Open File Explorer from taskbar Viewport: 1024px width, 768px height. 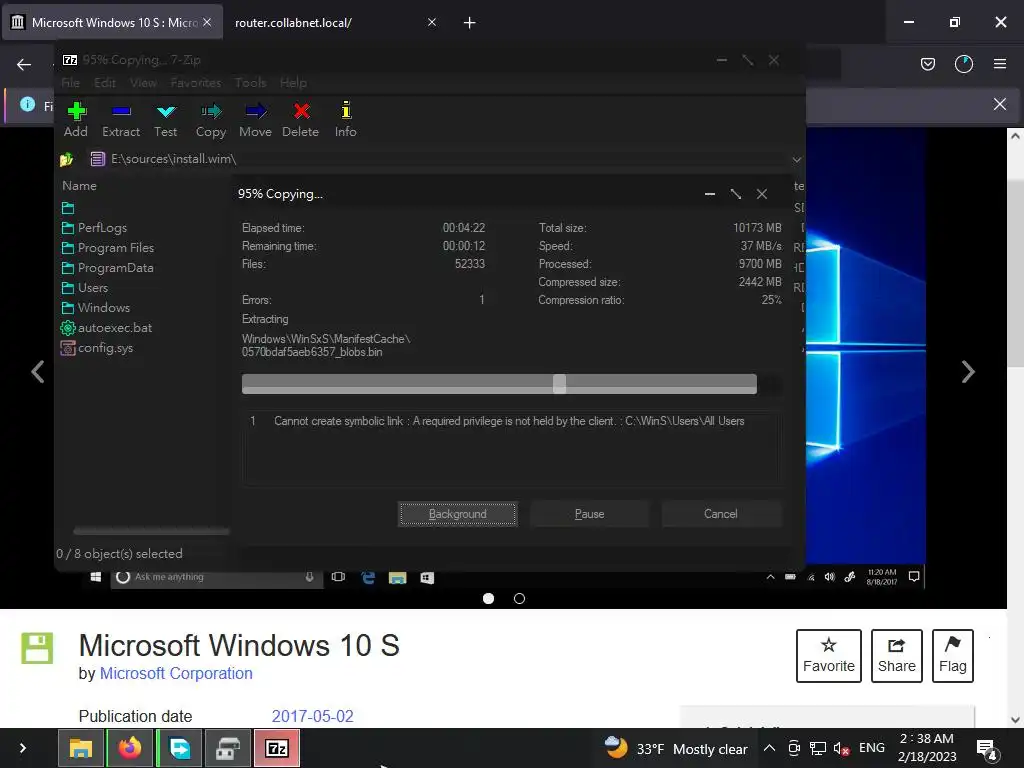(x=81, y=748)
